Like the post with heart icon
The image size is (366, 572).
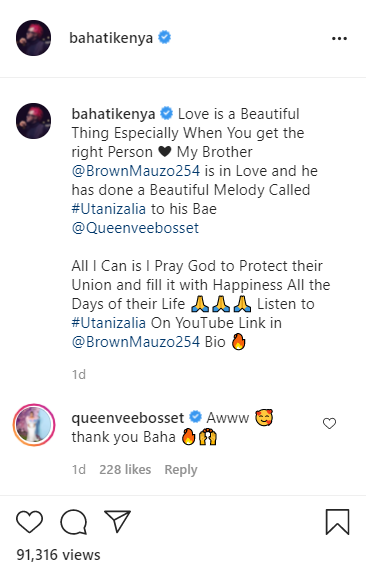pos(30,522)
